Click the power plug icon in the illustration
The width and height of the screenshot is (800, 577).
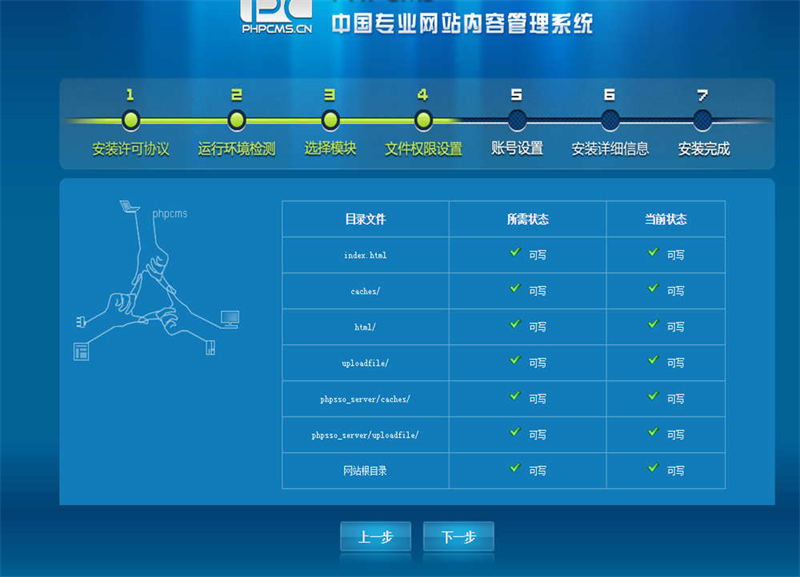point(80,321)
